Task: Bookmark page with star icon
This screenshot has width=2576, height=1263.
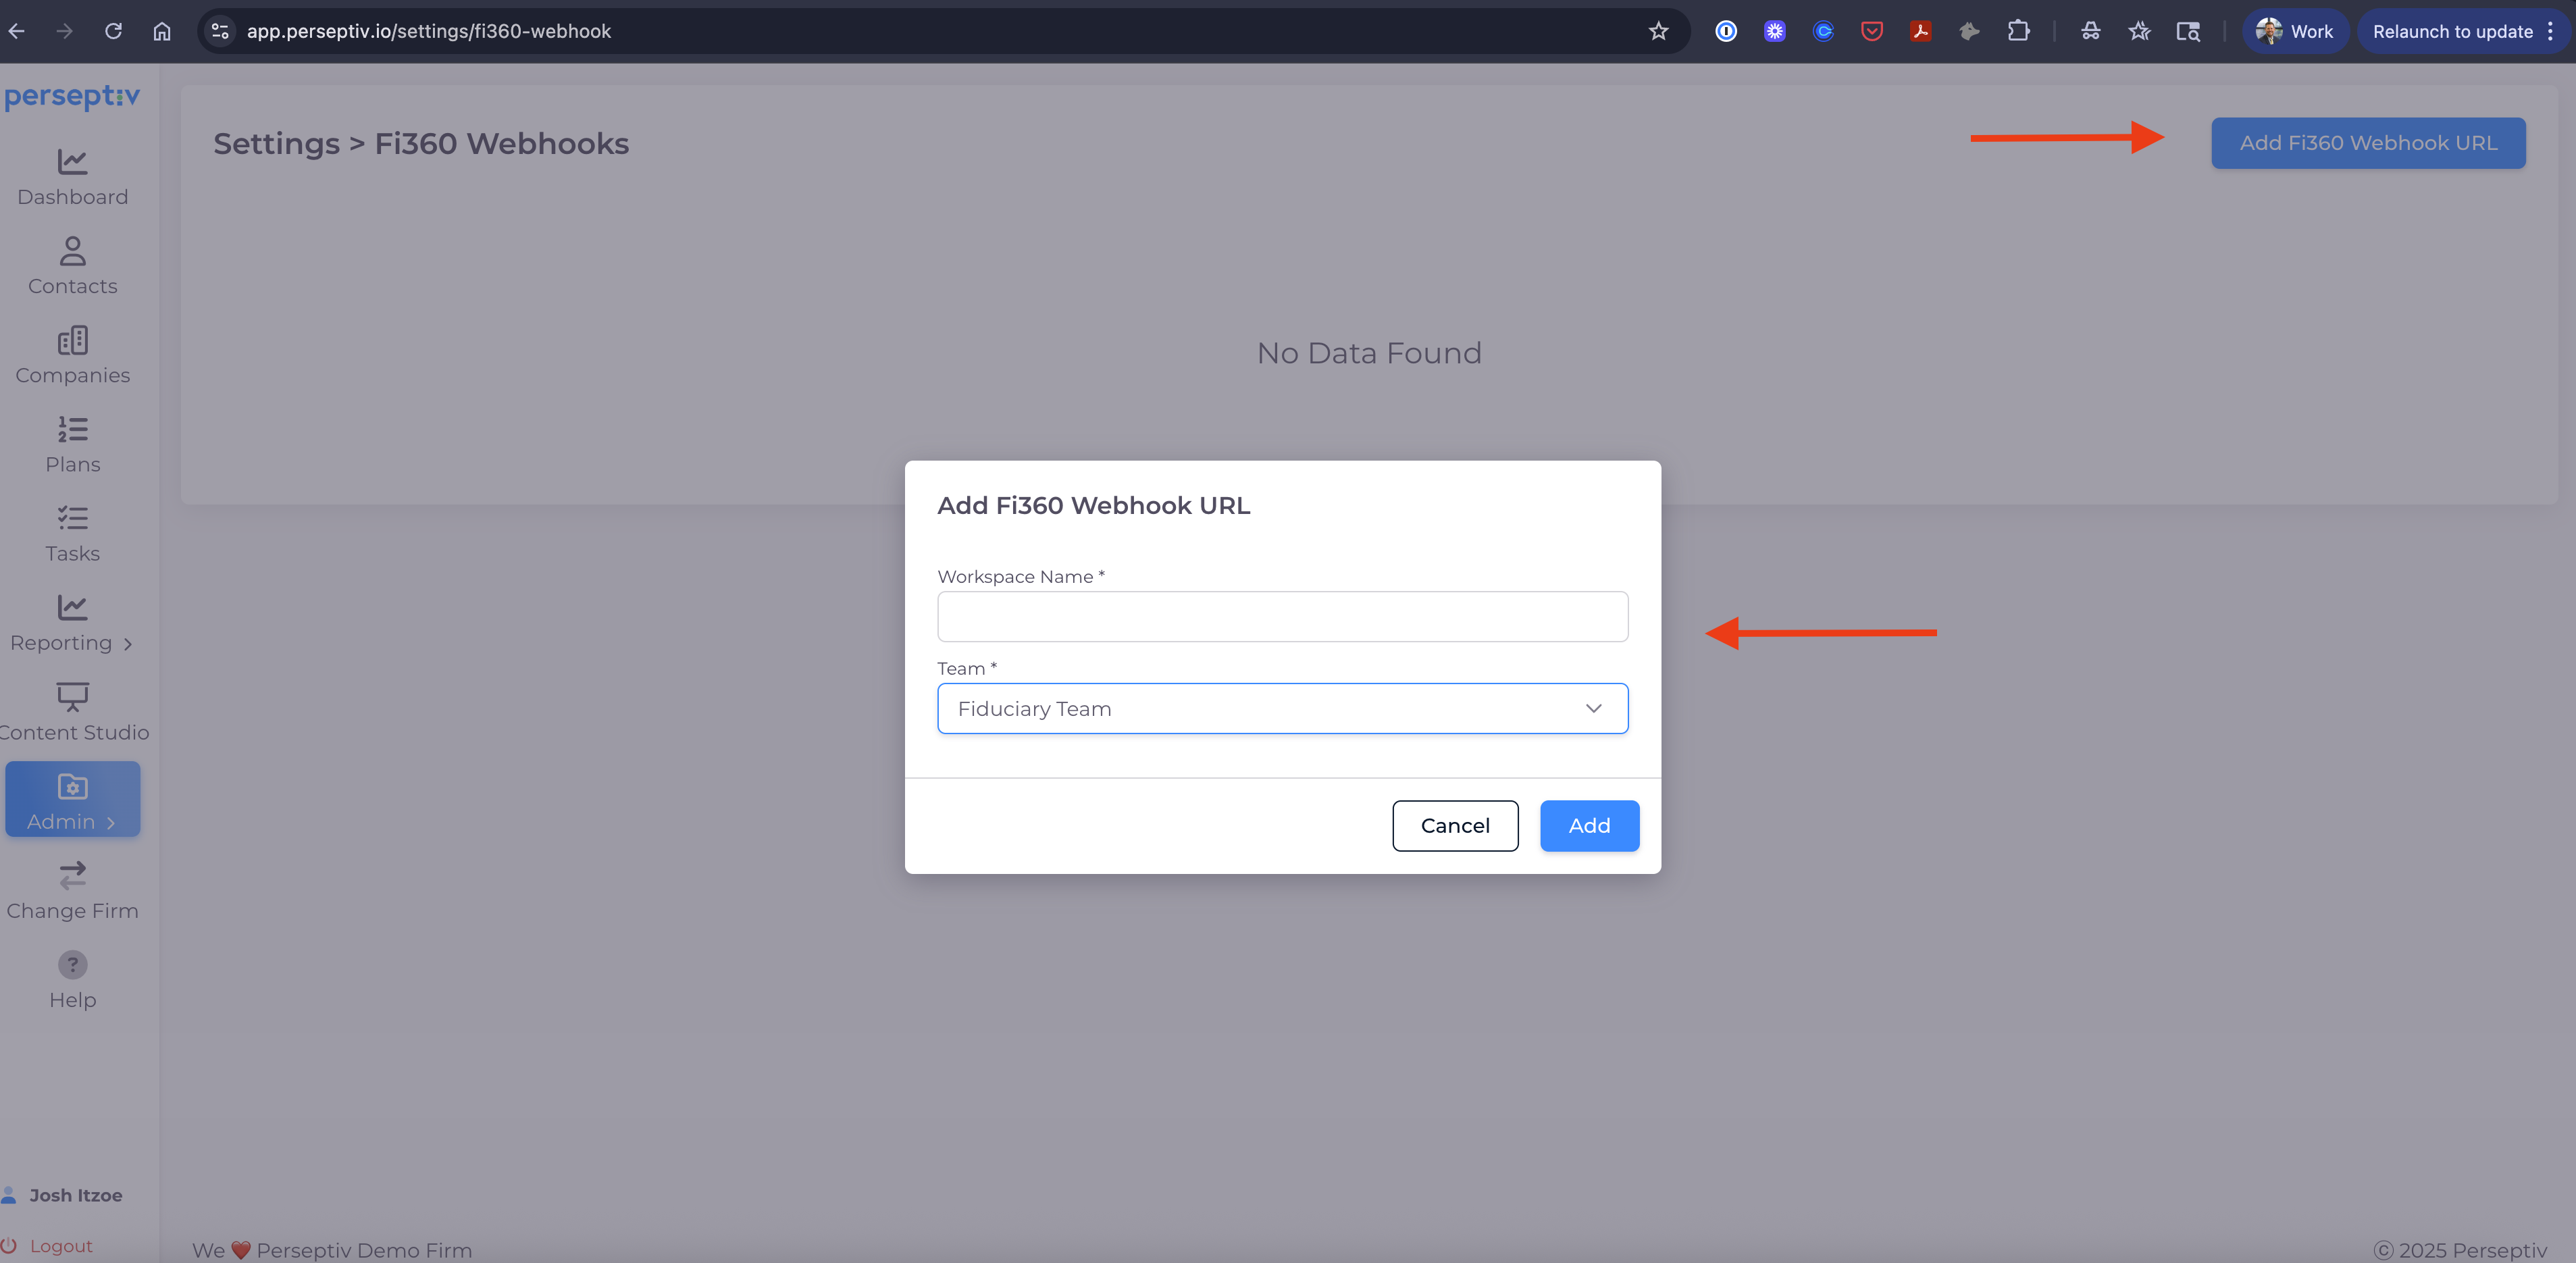Action: (1658, 31)
